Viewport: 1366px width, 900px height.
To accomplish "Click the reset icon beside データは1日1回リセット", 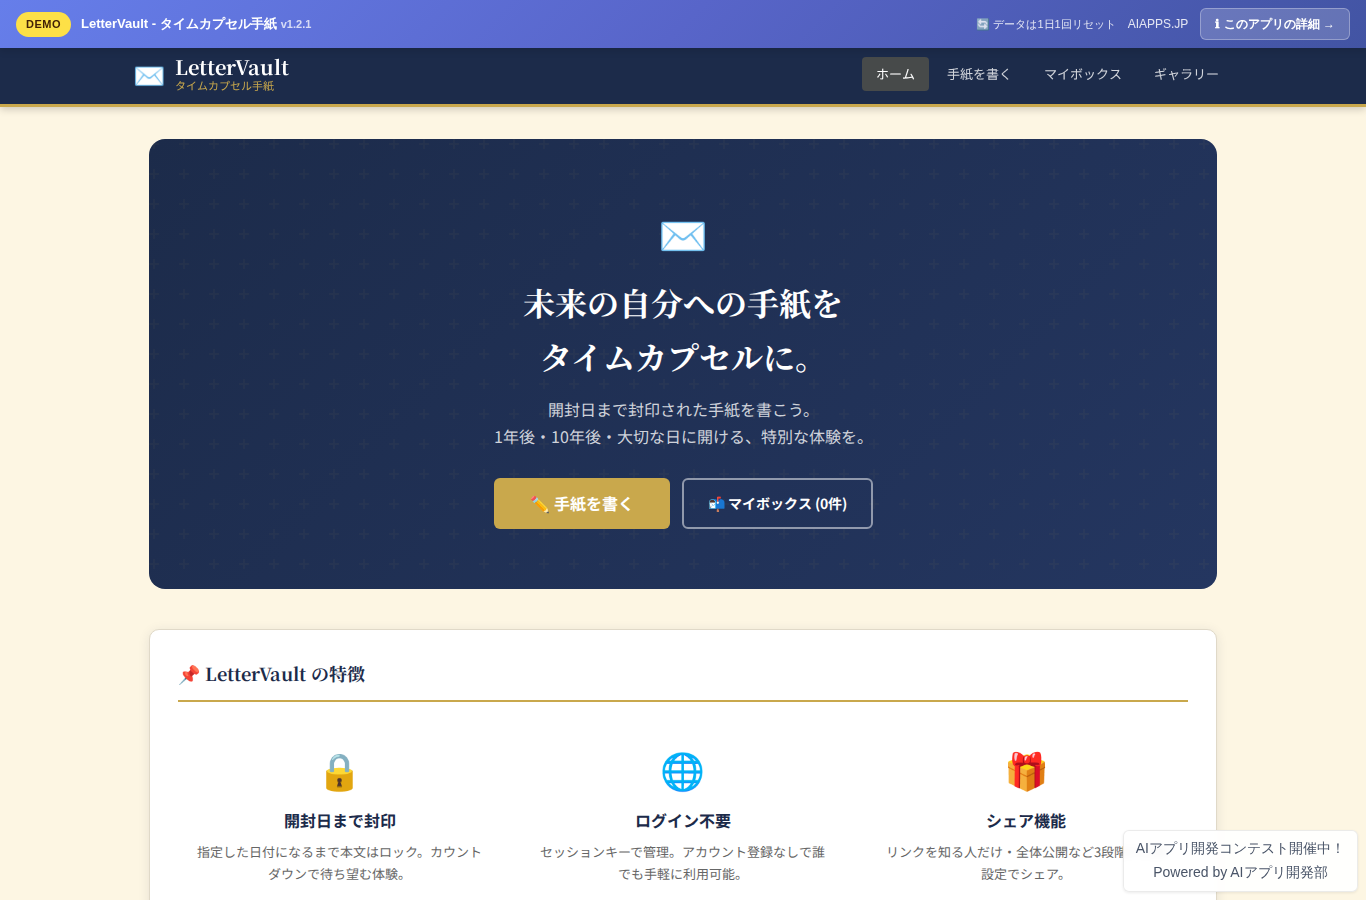I will (982, 24).
